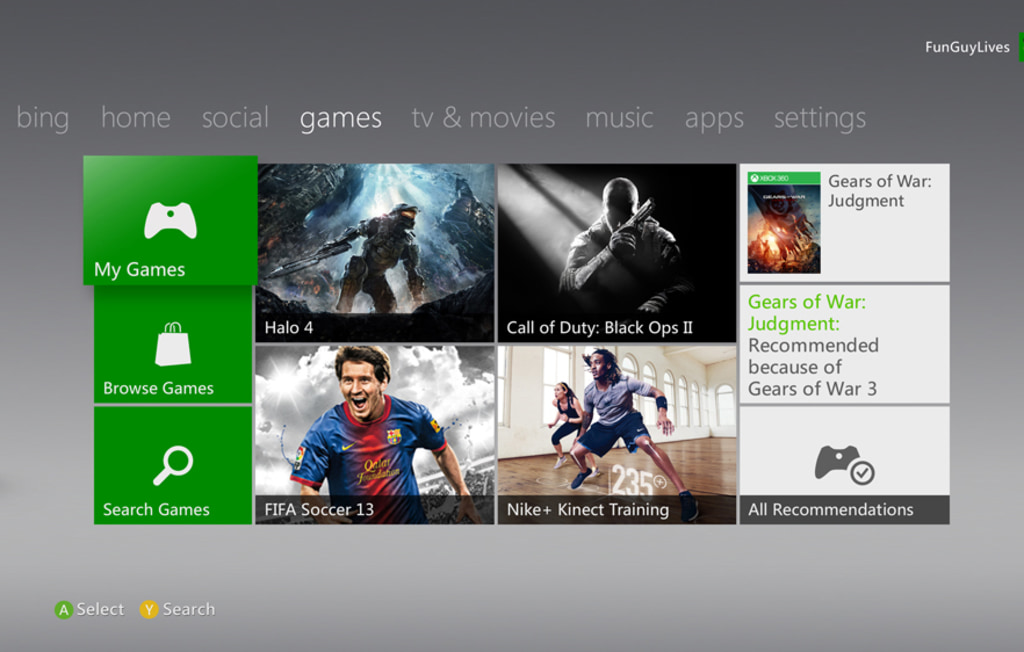Open the tv & movies tab
The image size is (1024, 652).
[483, 118]
